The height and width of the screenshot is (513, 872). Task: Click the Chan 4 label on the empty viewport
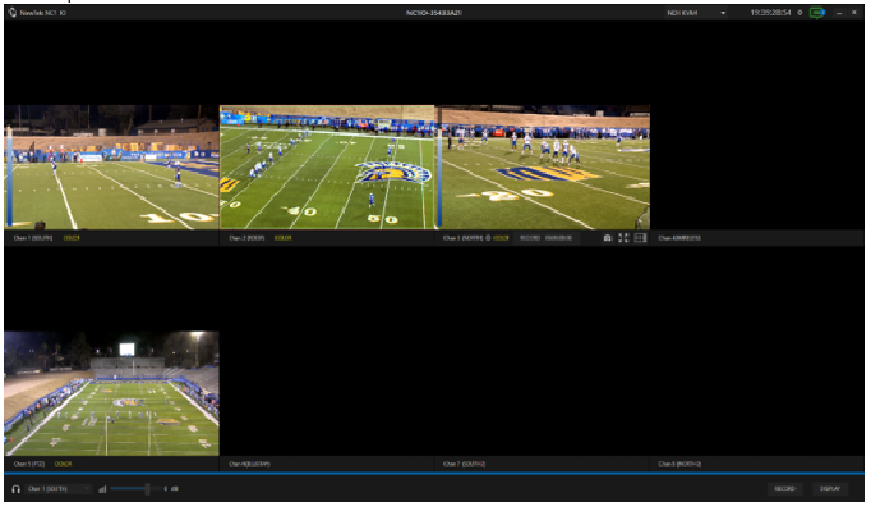point(680,239)
